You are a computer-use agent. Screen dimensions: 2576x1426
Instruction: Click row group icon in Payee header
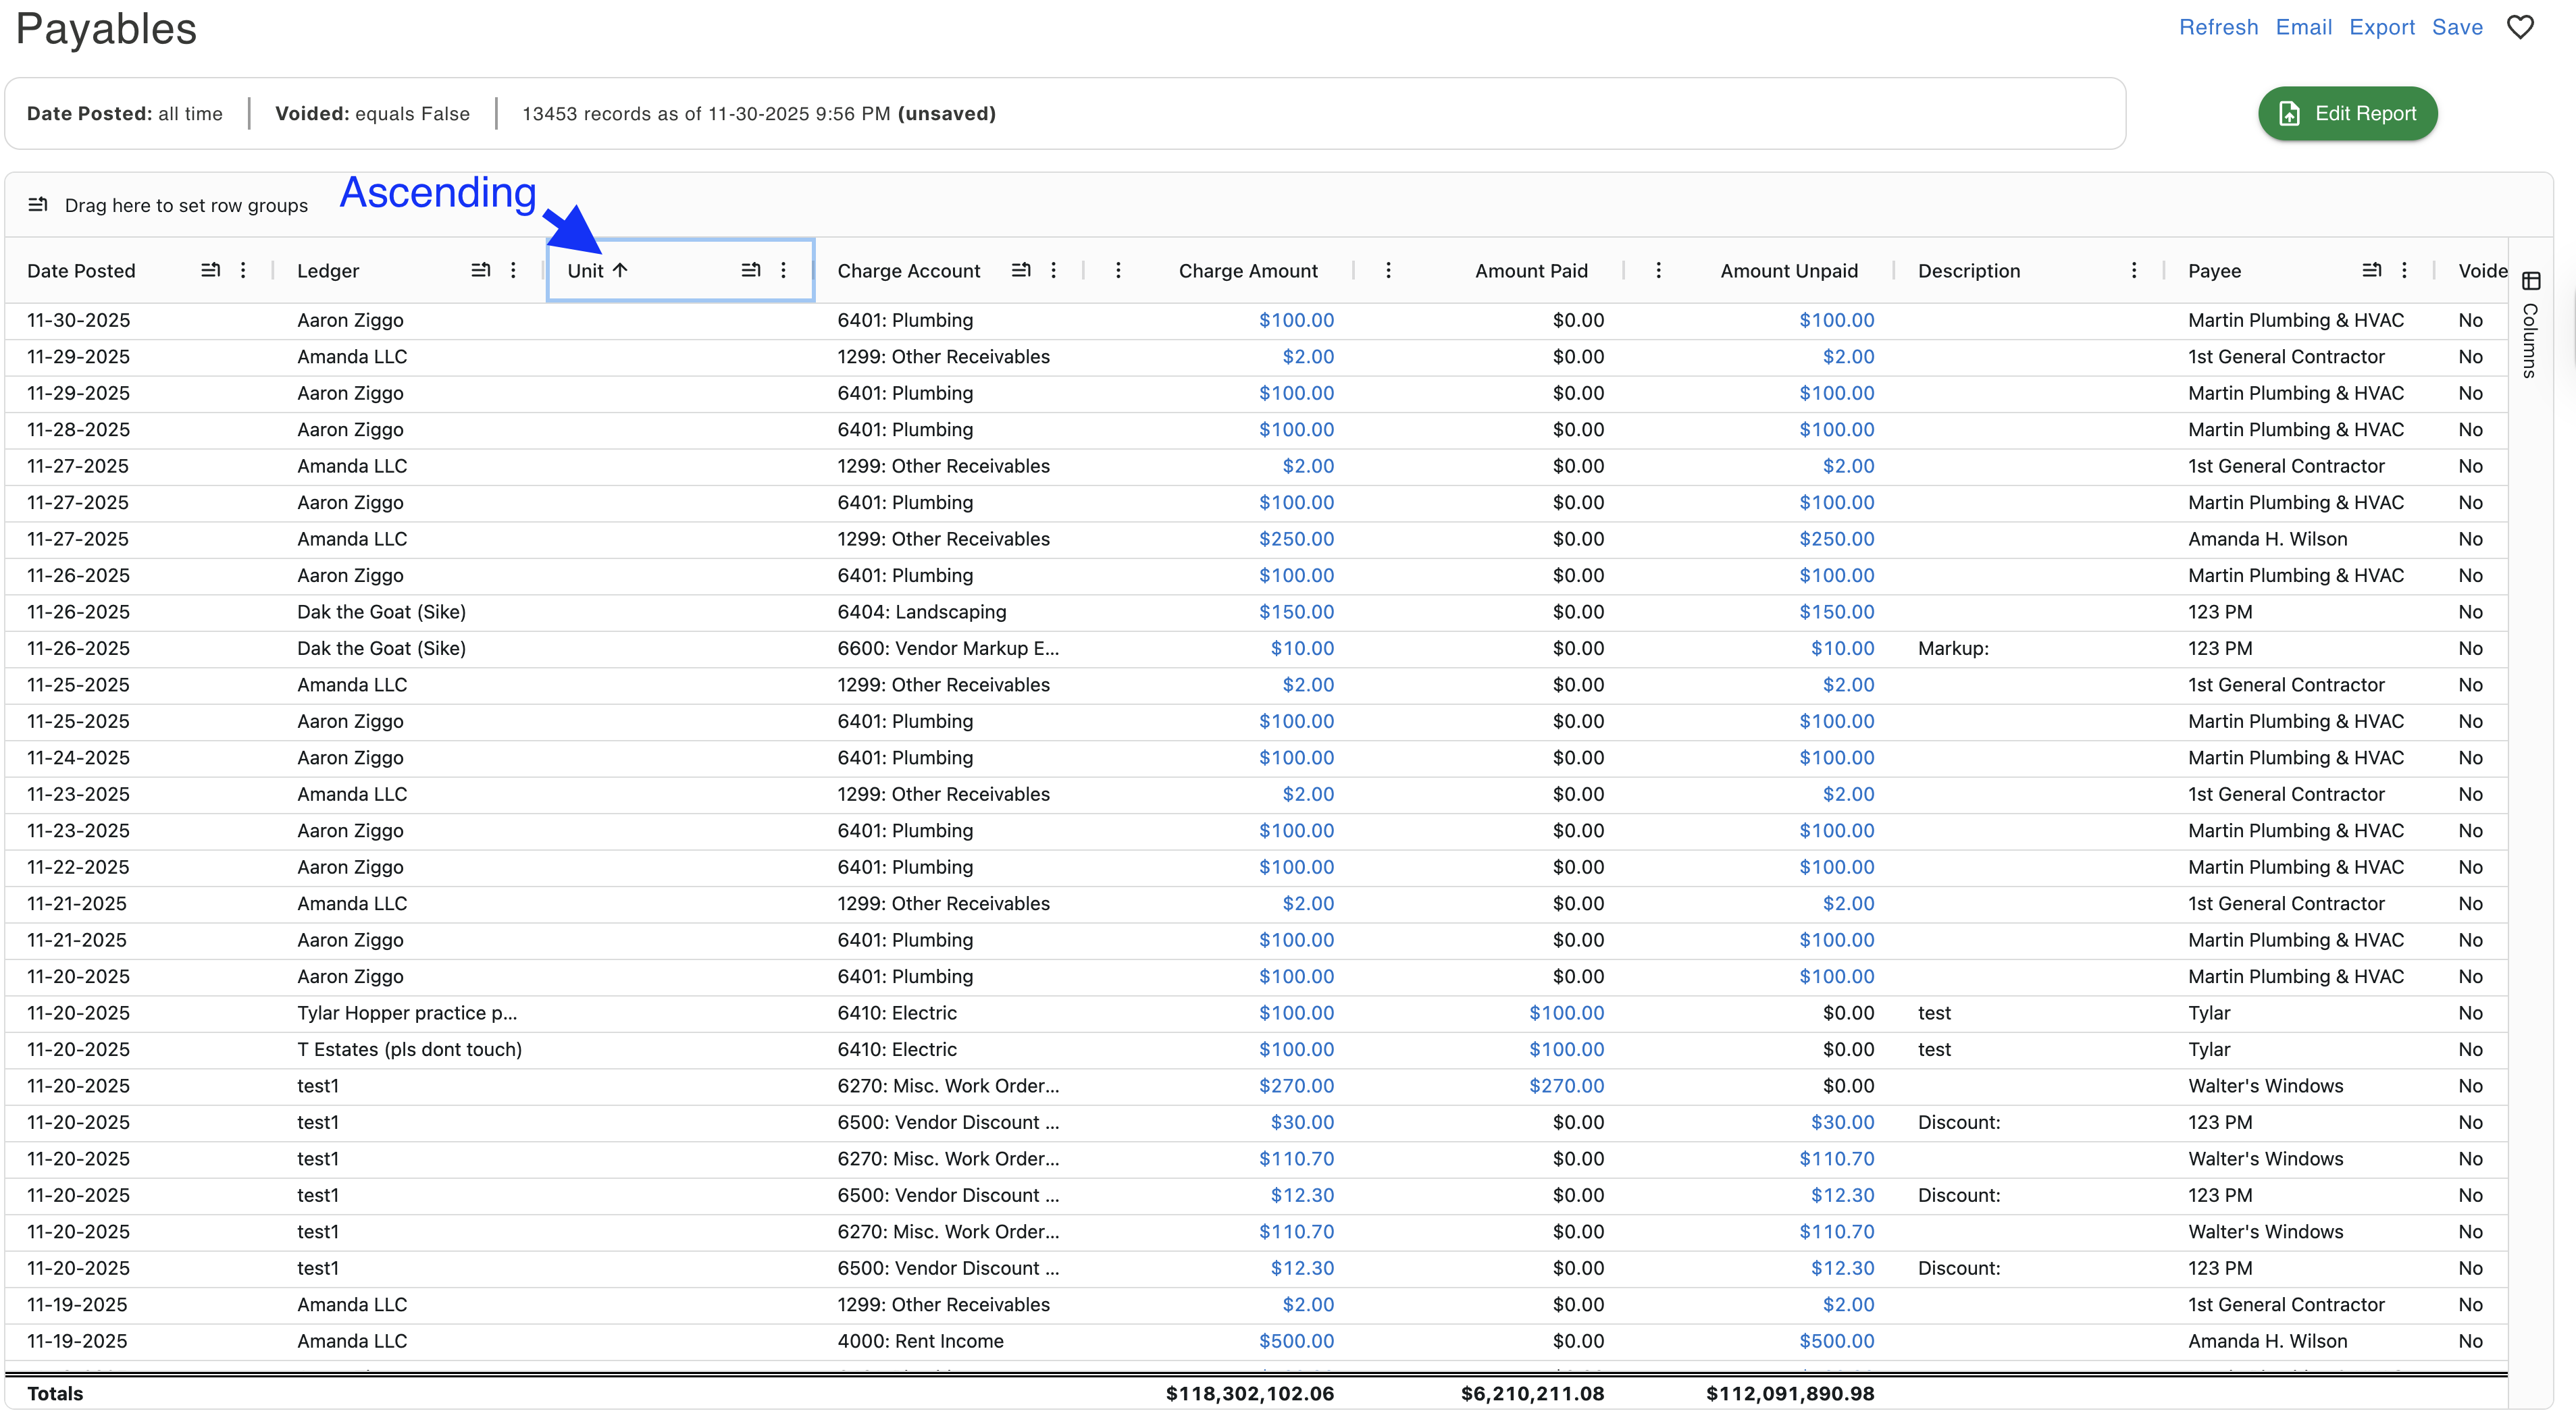(2371, 270)
